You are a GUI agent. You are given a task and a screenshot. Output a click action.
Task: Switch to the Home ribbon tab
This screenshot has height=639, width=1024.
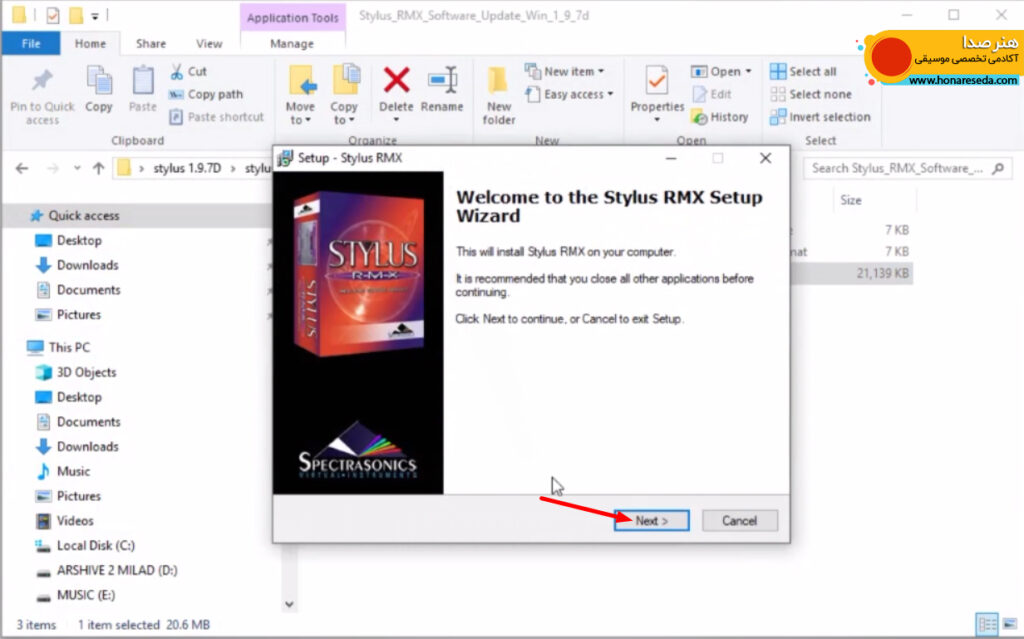[90, 44]
